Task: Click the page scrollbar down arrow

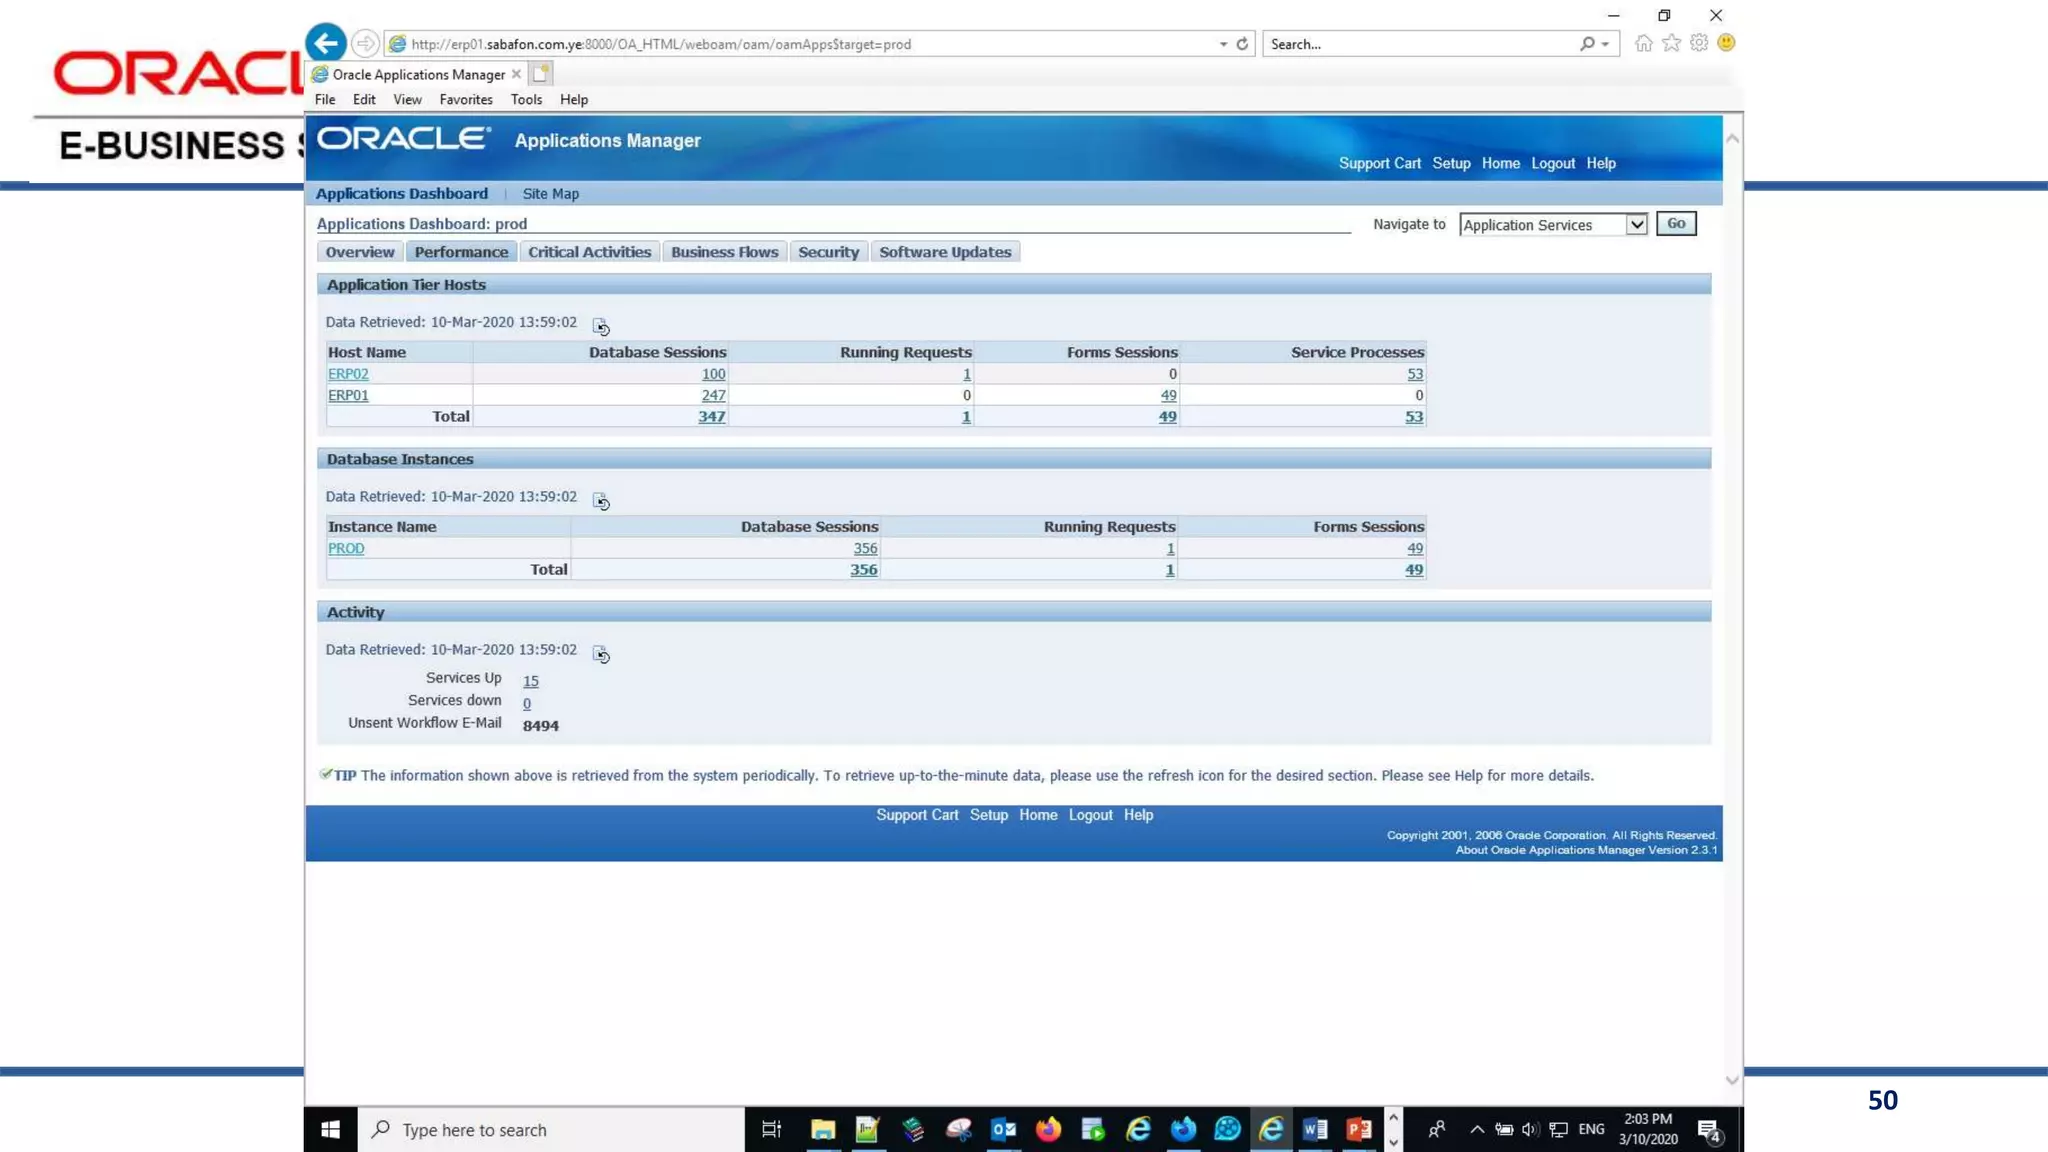Action: click(x=1732, y=1080)
